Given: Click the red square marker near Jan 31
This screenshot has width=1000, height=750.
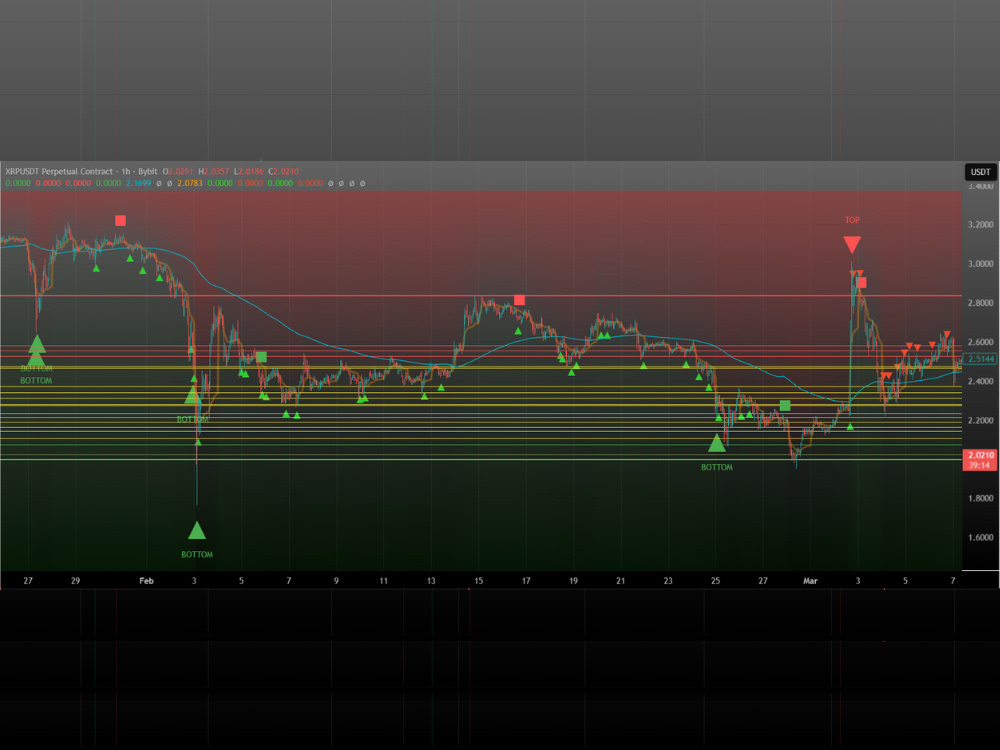Looking at the screenshot, I should [121, 221].
